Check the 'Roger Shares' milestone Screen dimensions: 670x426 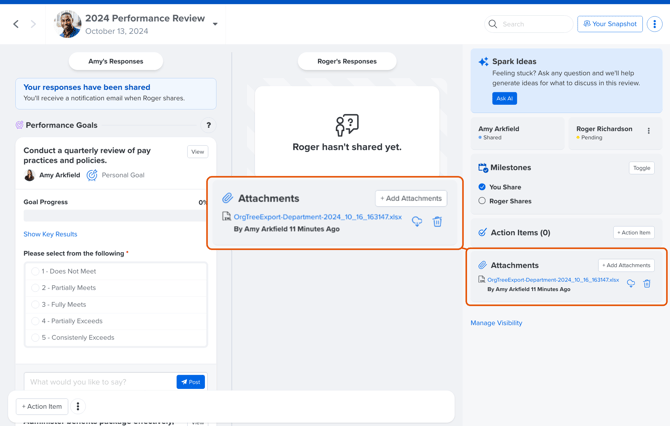(x=482, y=201)
